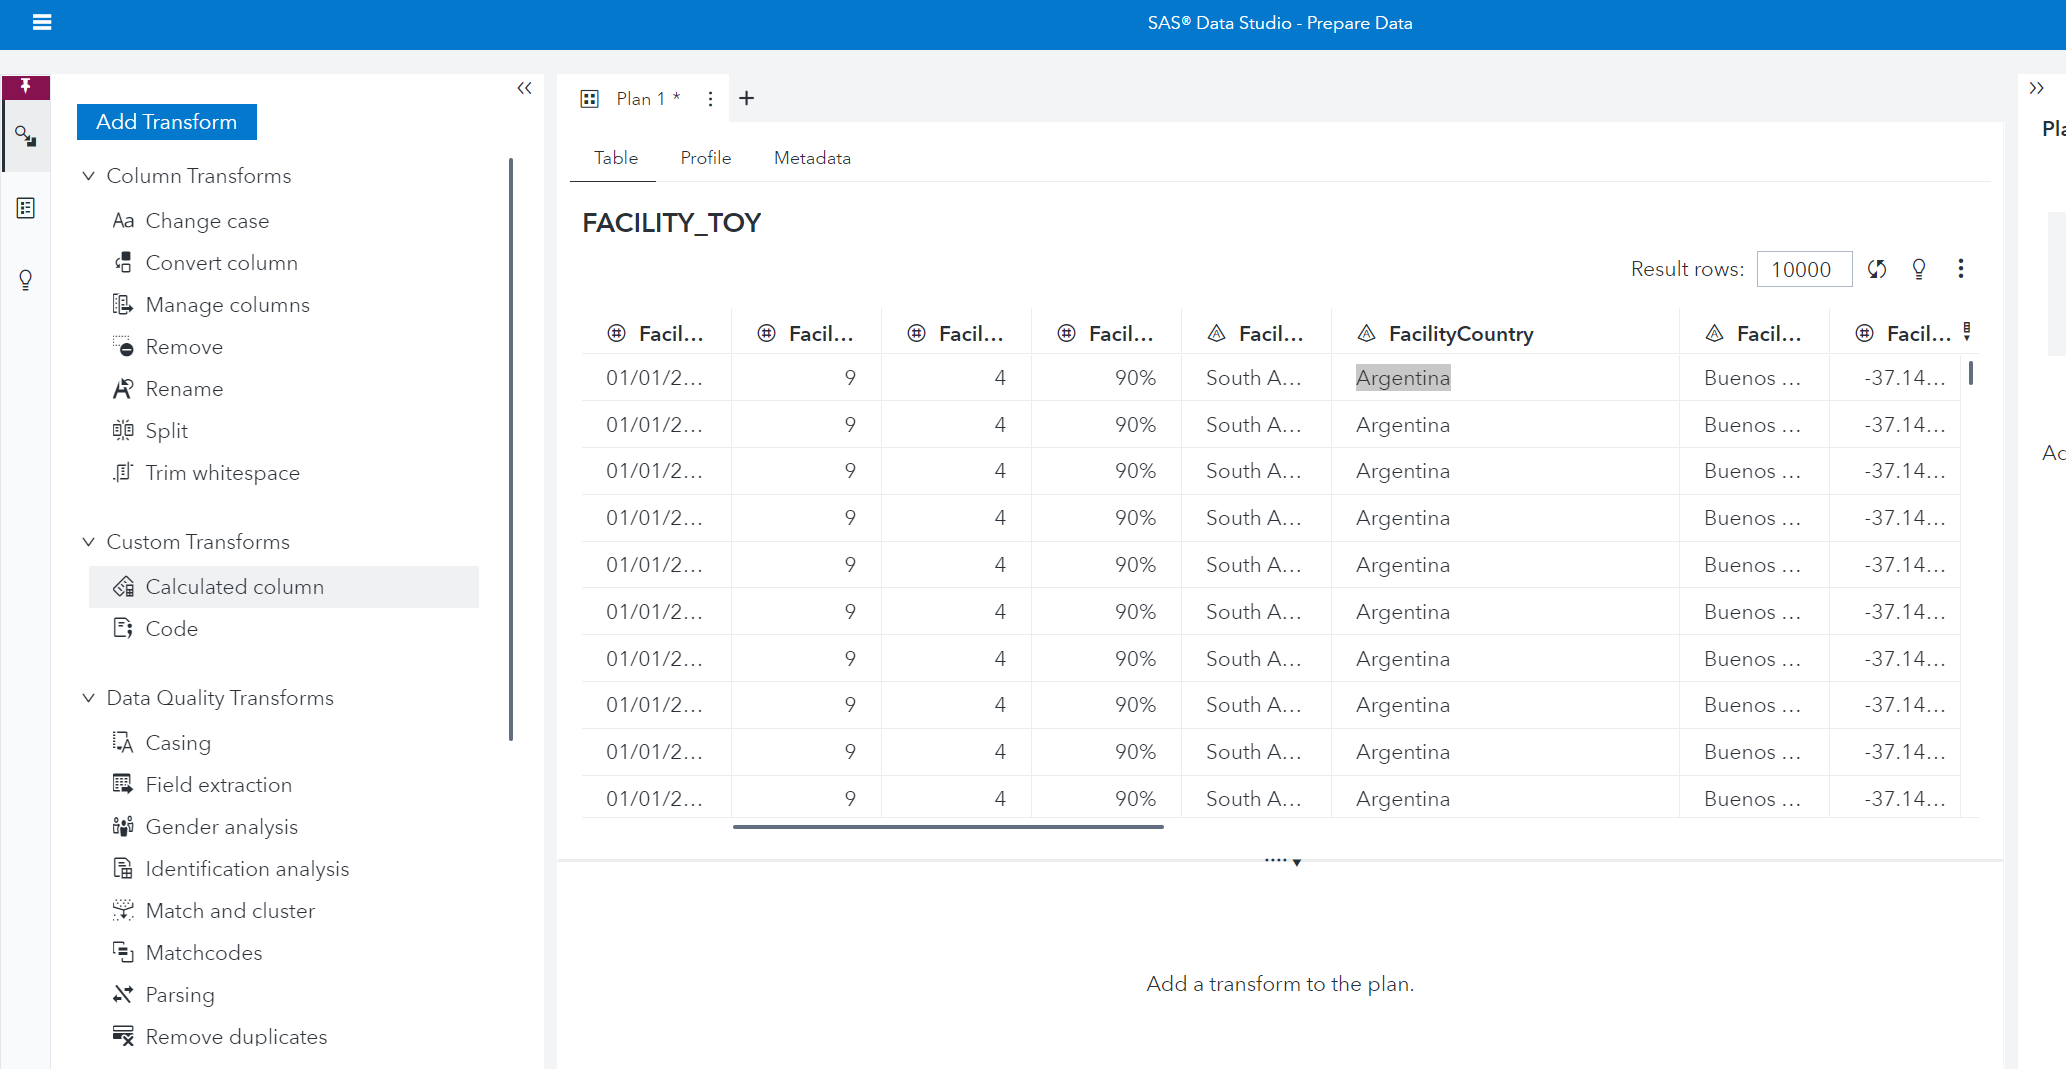Switch to the Profile tab
This screenshot has height=1069, width=2066.
[x=705, y=158]
